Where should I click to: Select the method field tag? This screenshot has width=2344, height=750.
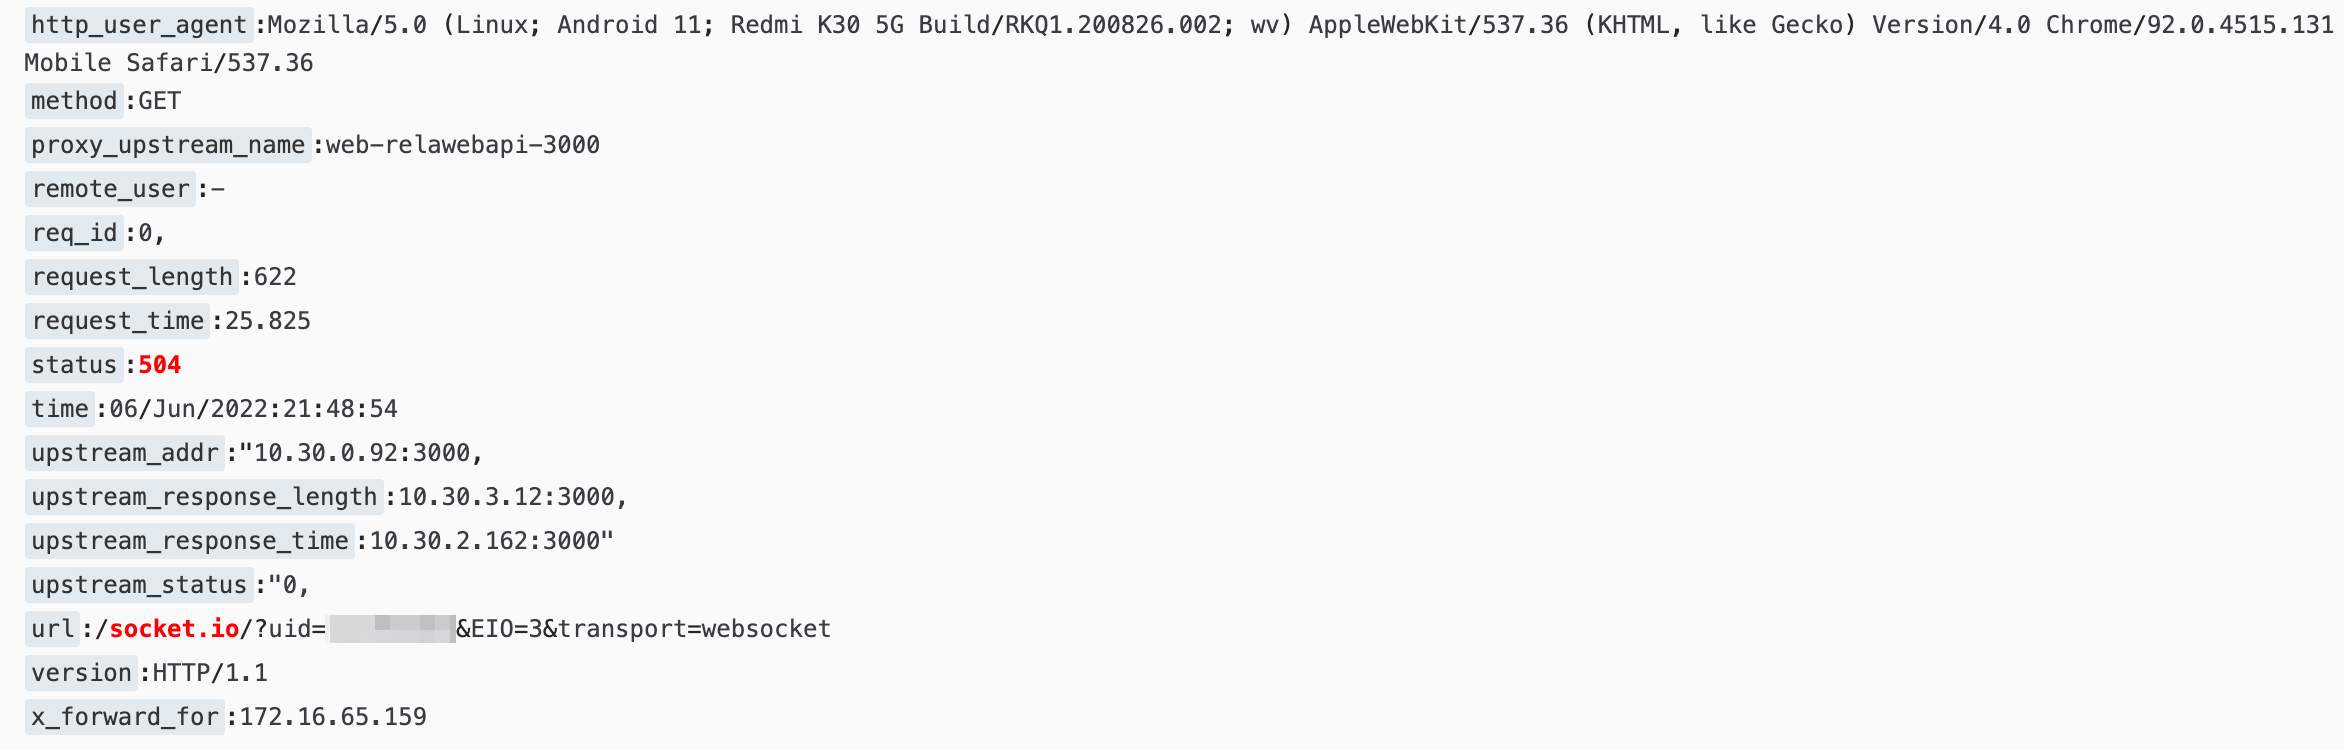point(74,101)
